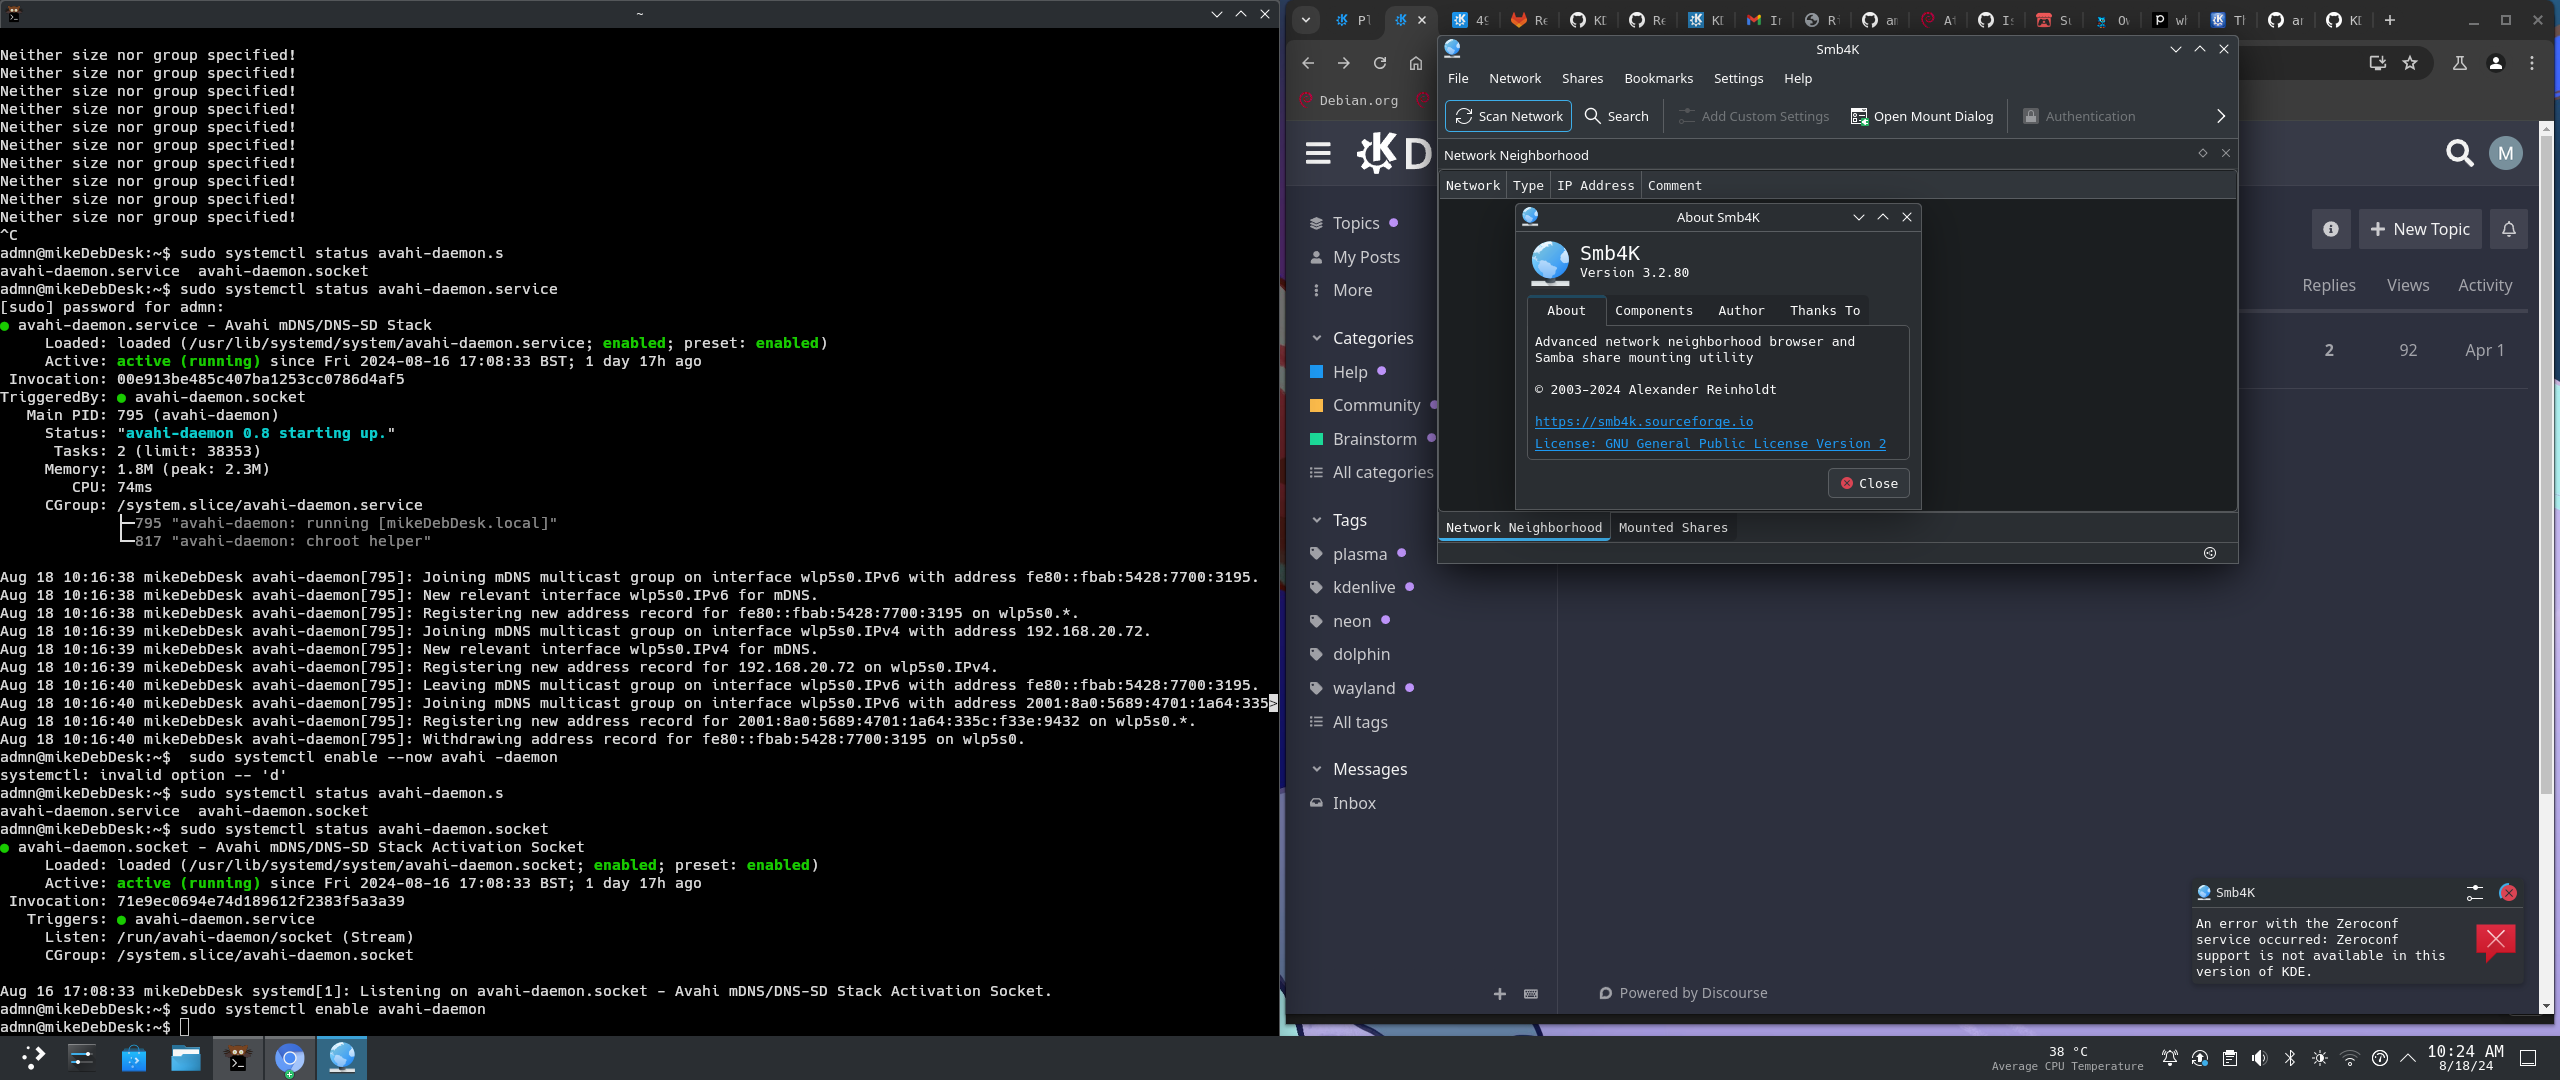Open volume control in system tray
This screenshot has height=1080, width=2560.
point(2259,1058)
